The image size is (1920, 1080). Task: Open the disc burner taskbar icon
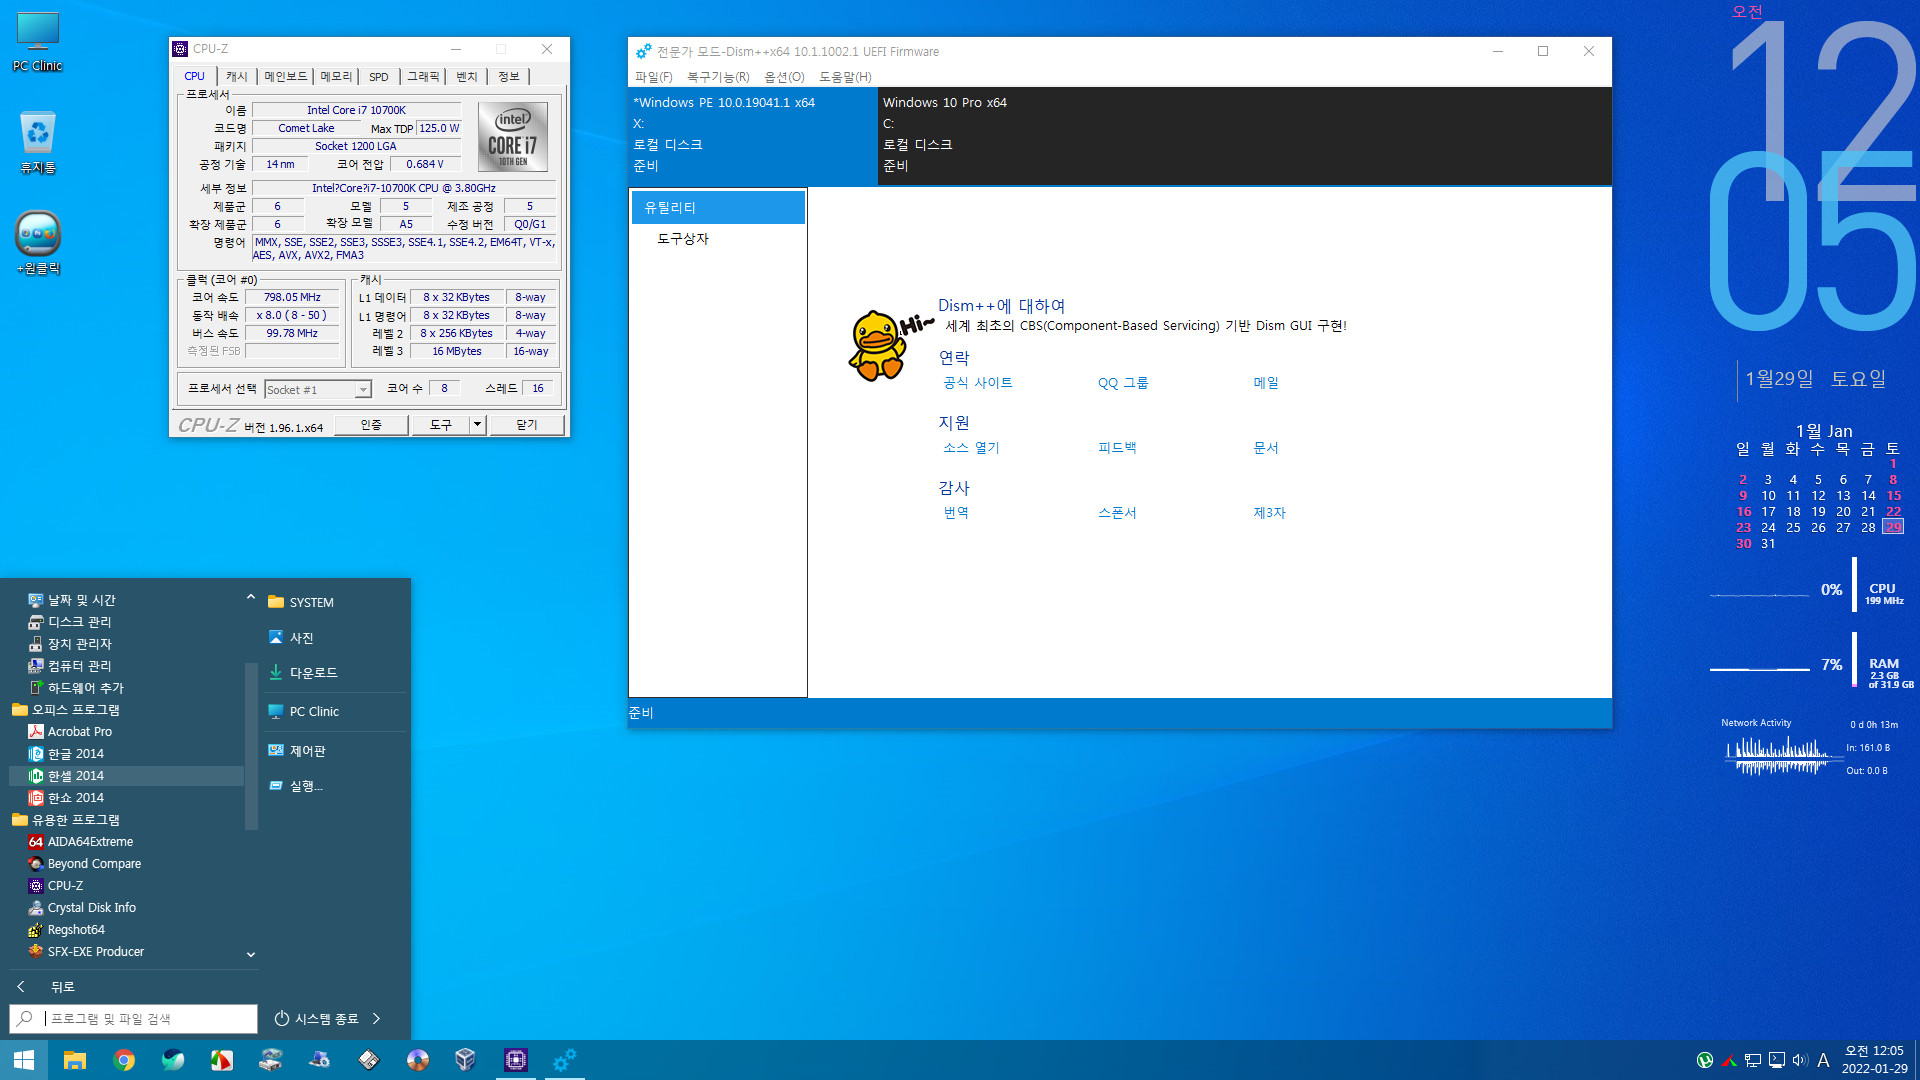417,1060
